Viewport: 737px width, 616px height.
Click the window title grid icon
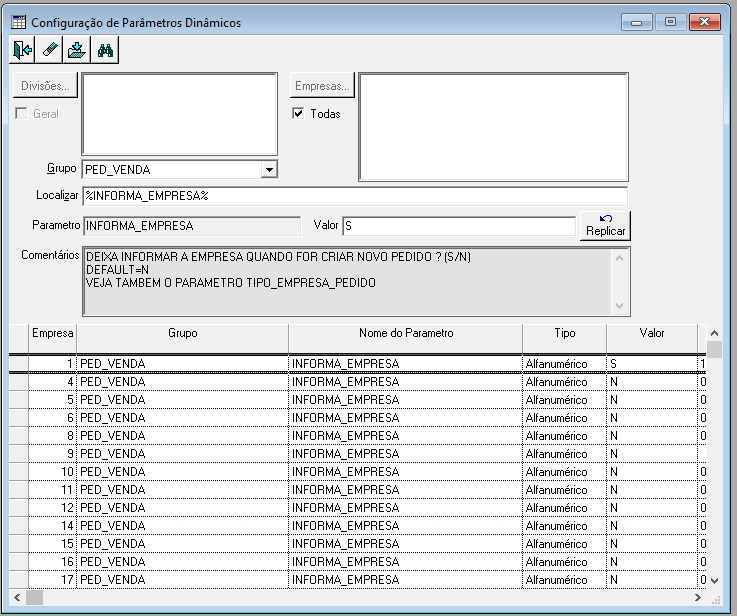[19, 22]
